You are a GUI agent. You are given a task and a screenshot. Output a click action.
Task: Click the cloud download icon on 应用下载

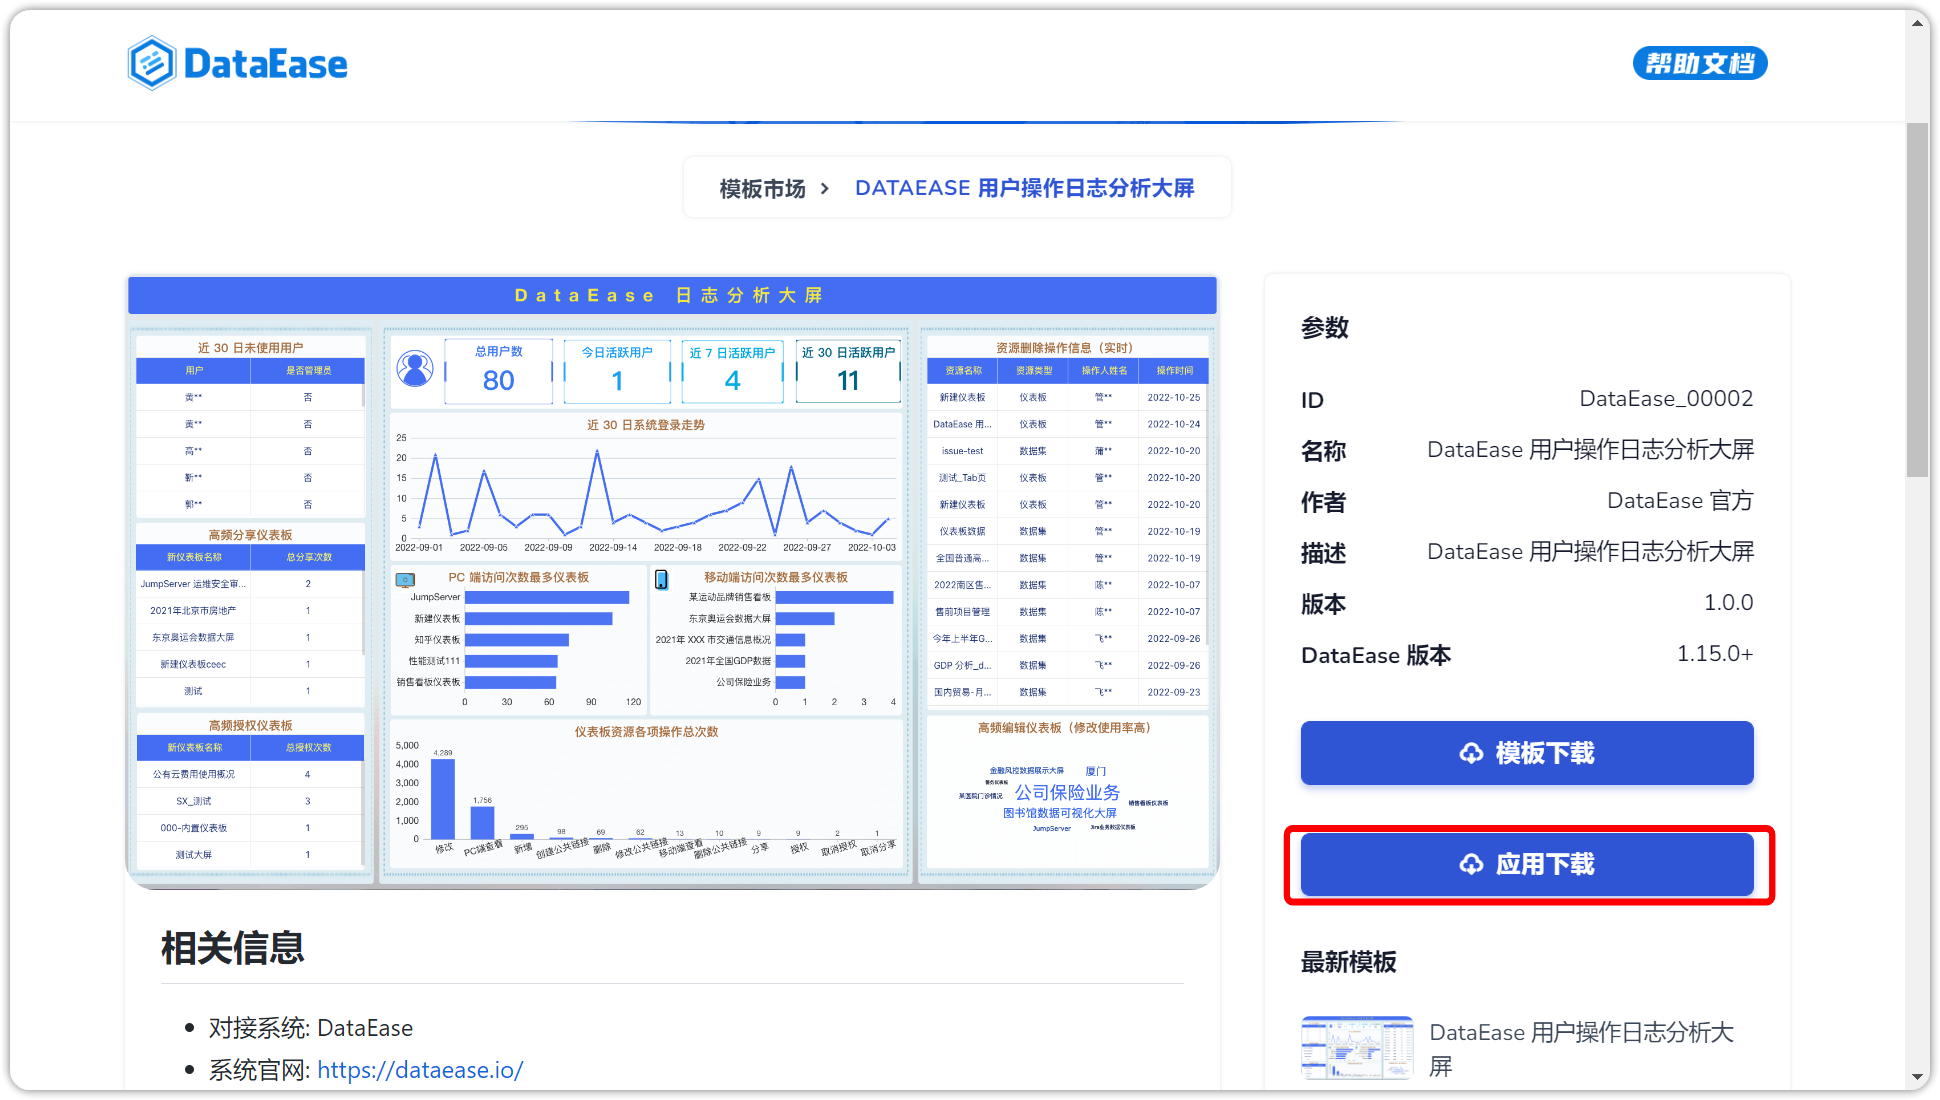click(x=1471, y=864)
